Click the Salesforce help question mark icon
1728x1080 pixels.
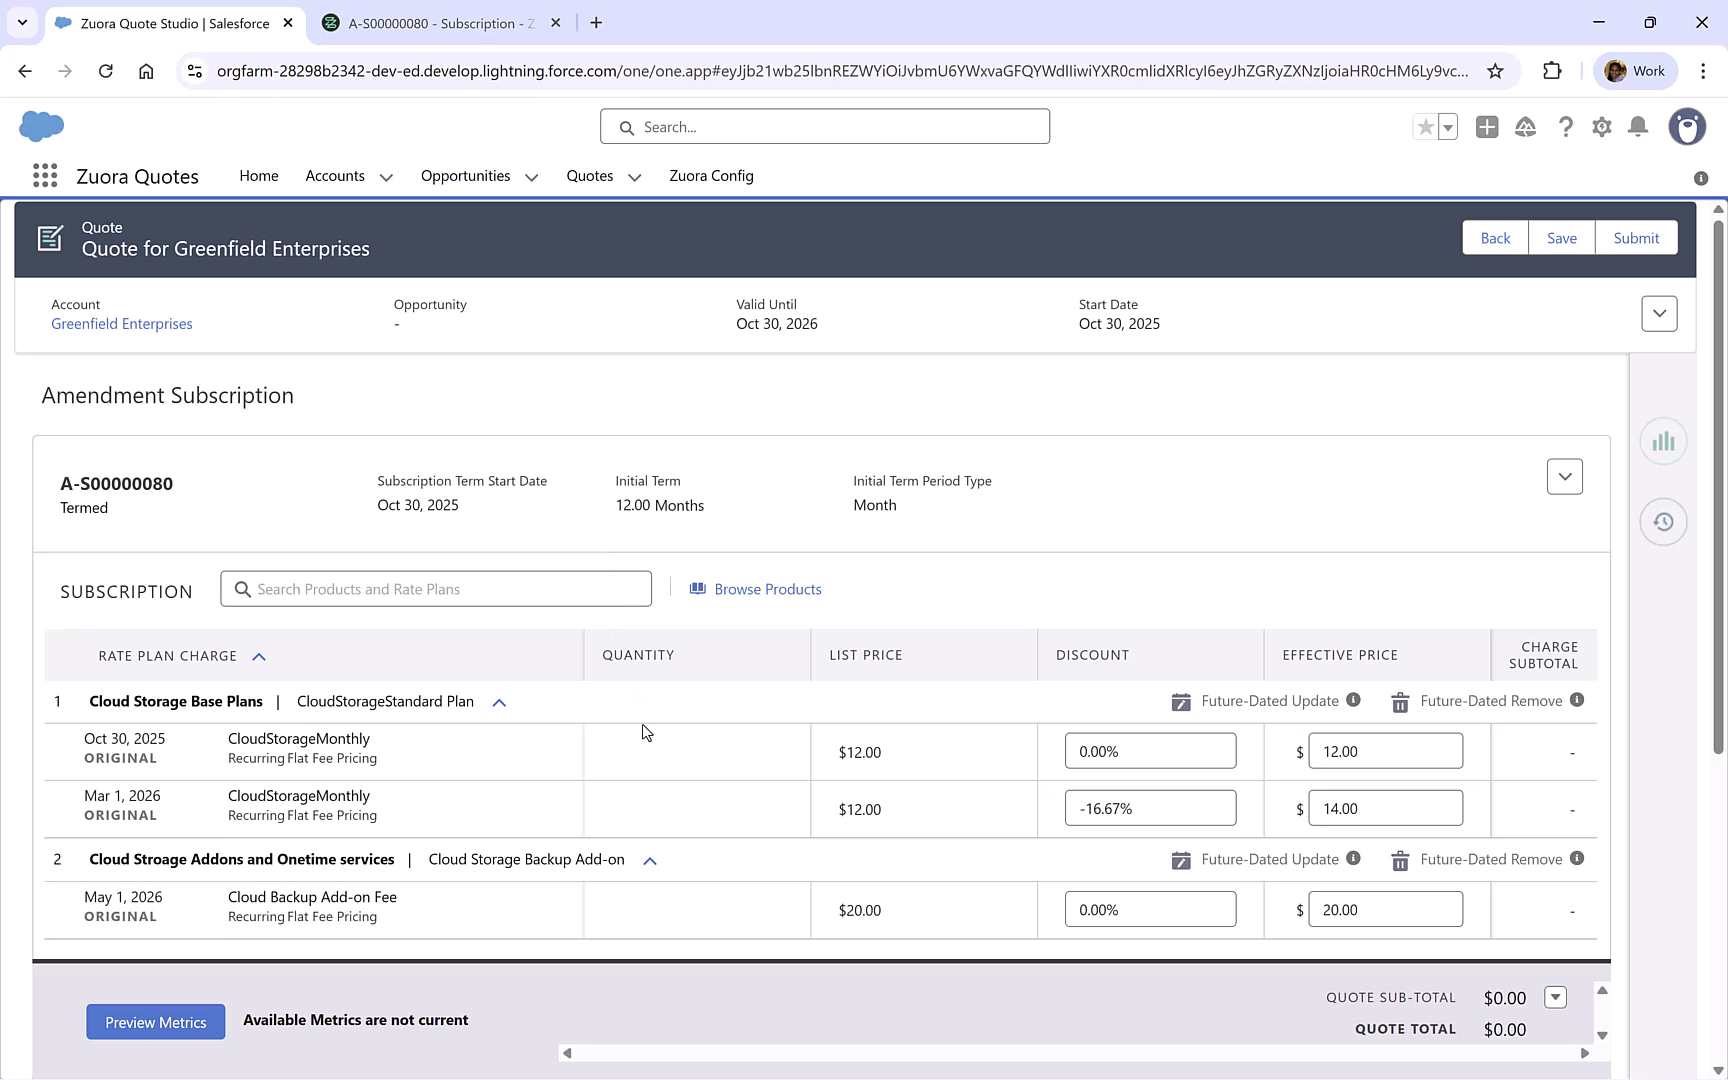point(1566,127)
